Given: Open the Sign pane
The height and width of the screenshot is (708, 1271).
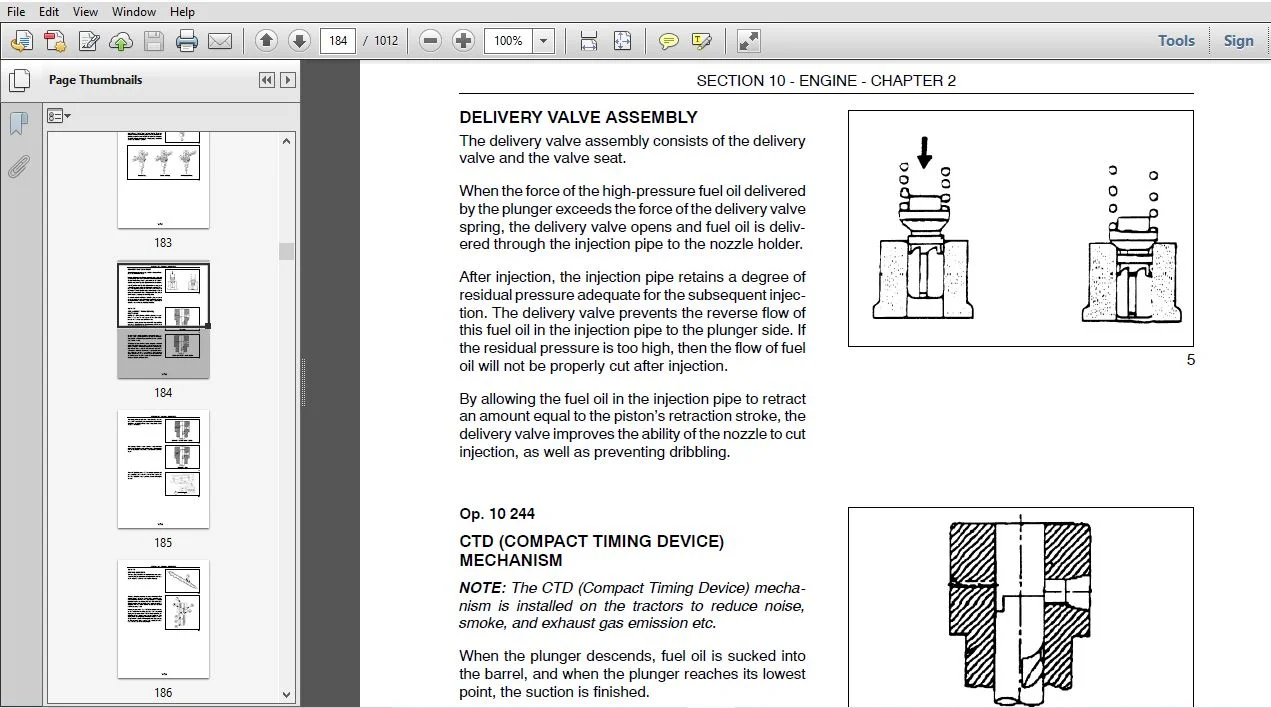Looking at the screenshot, I should pyautogui.click(x=1238, y=41).
